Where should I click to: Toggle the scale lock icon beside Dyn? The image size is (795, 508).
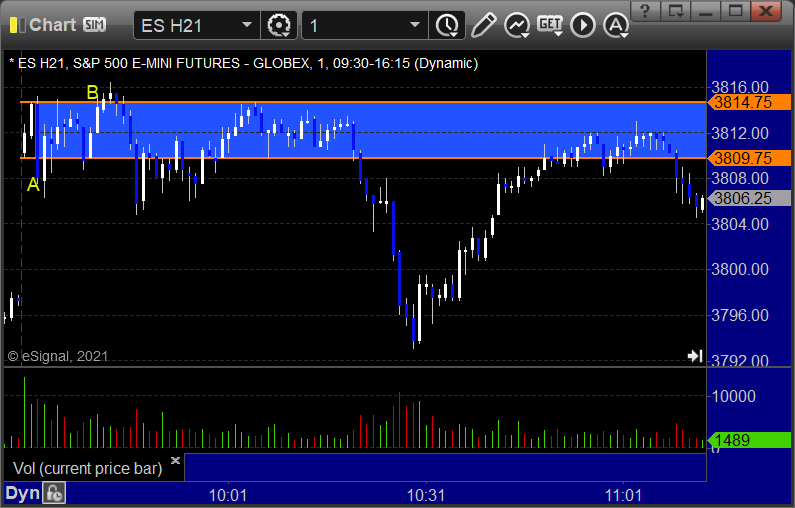[x=54, y=493]
